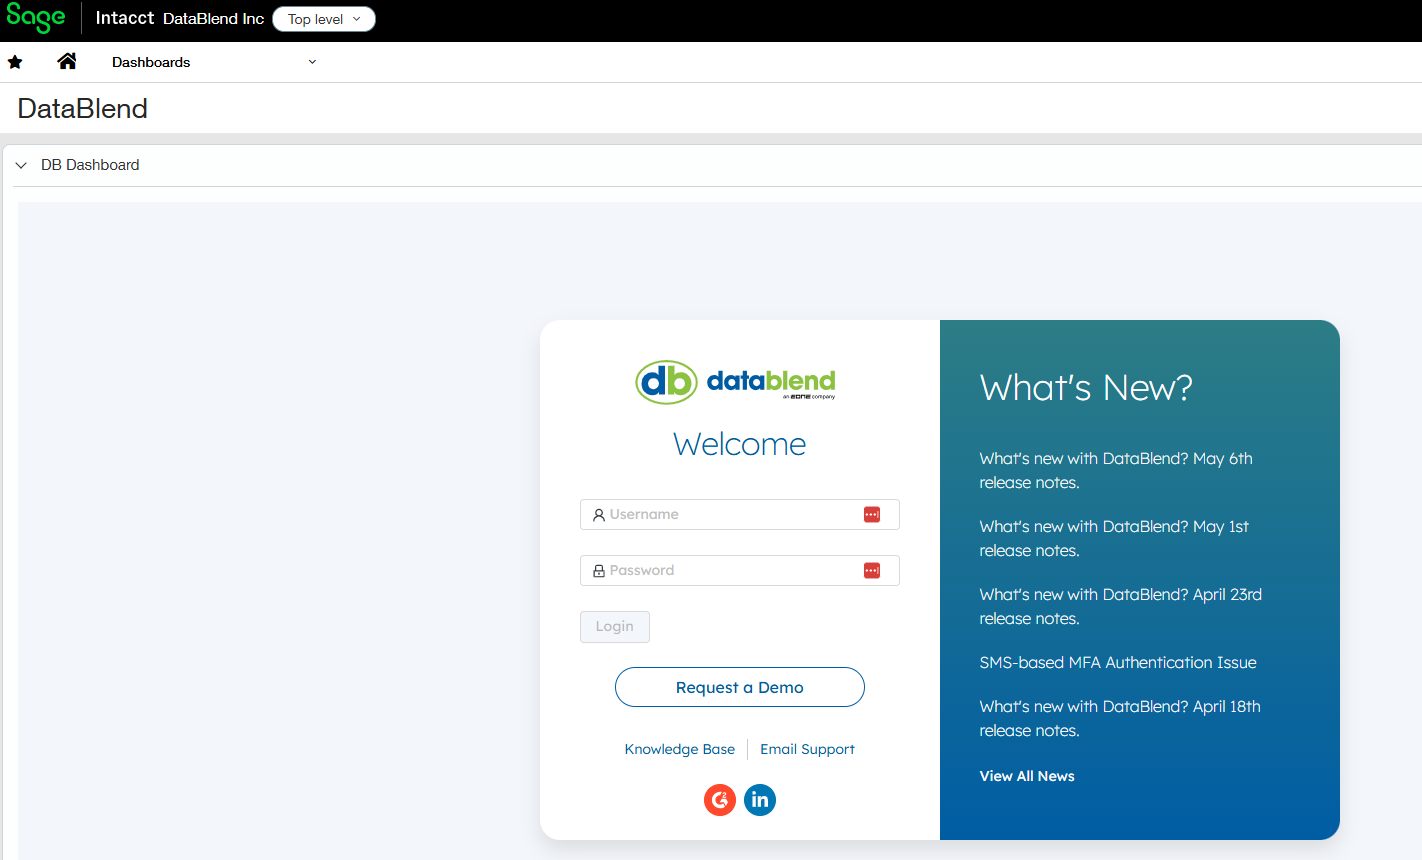Go to the home icon

67,61
